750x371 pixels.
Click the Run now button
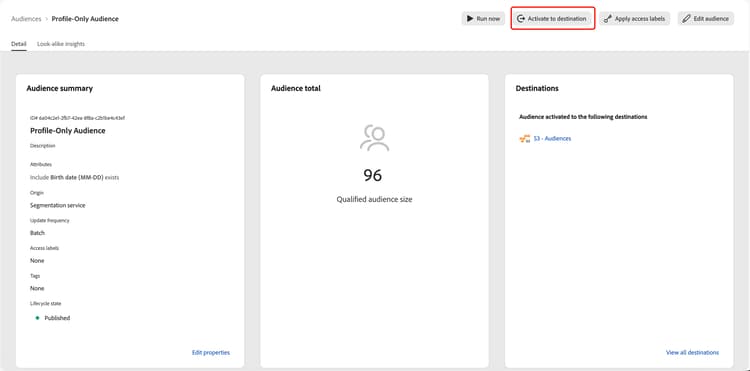pos(483,19)
